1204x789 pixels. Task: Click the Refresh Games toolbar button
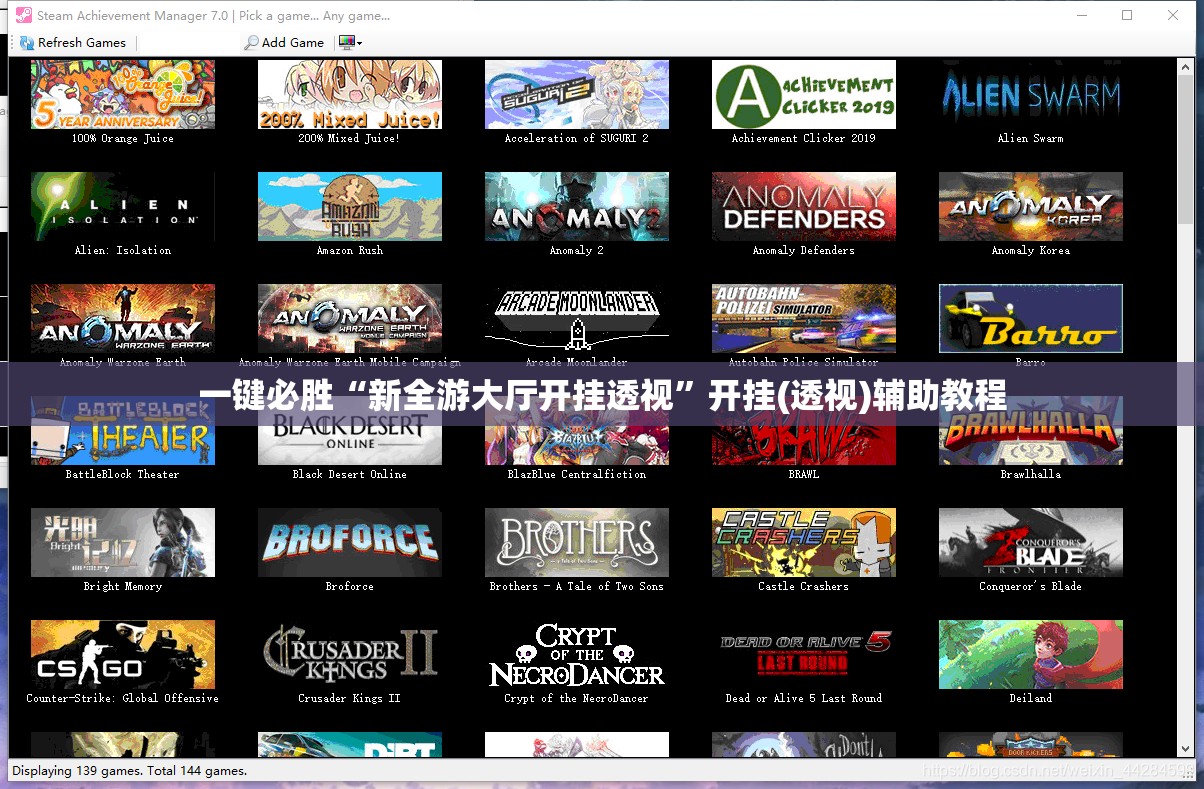pos(73,42)
